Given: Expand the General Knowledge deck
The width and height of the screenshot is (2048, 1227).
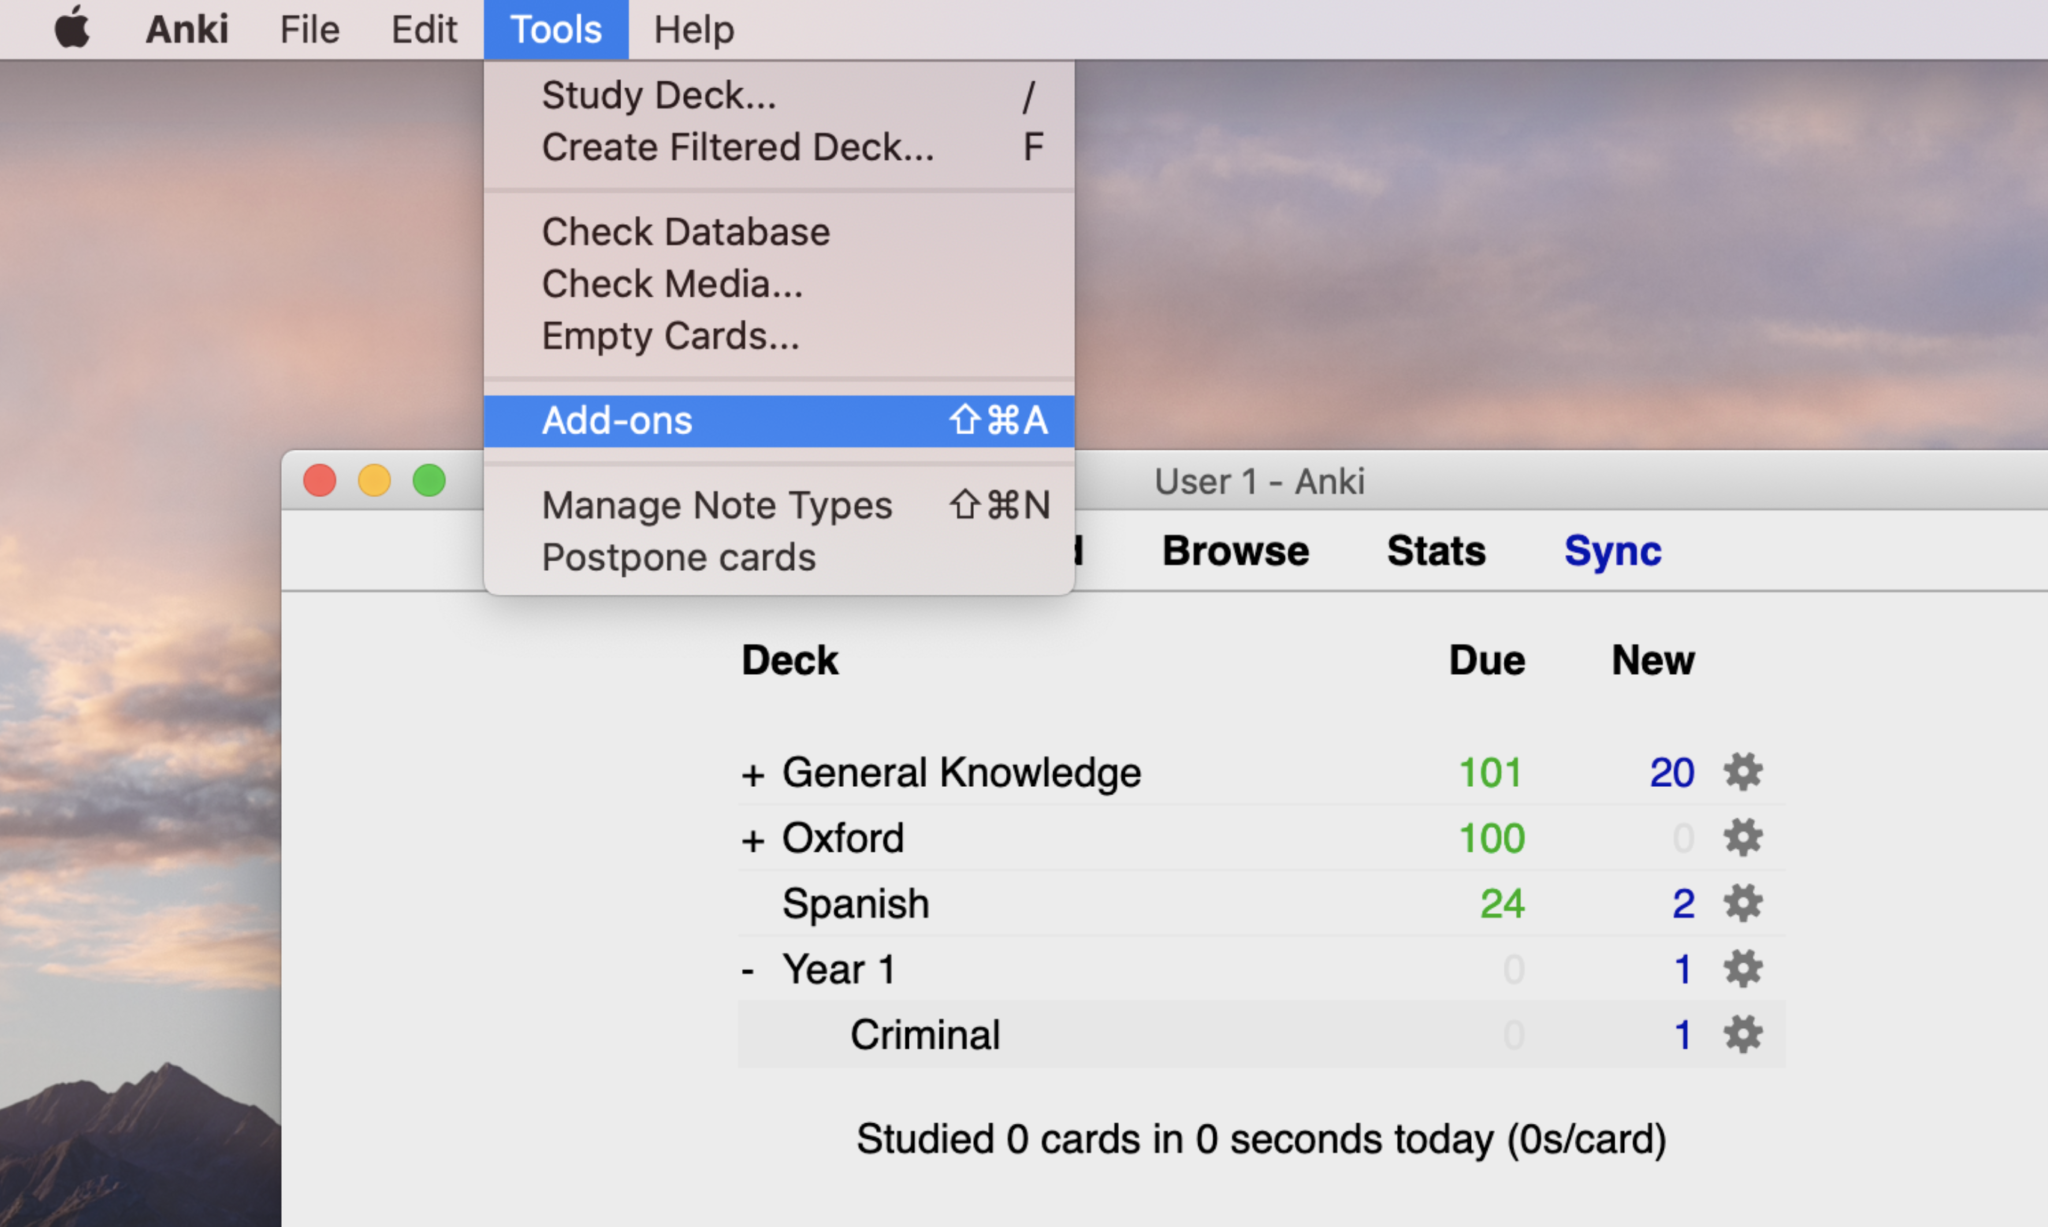Looking at the screenshot, I should pos(753,772).
